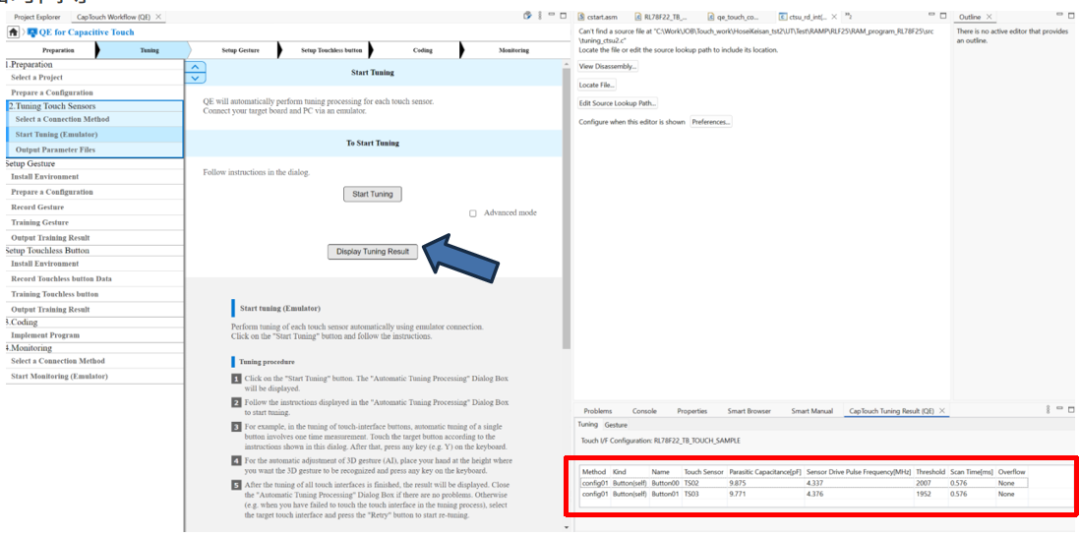Open the Console tab
This screenshot has height=537, width=1080.
coord(644,411)
